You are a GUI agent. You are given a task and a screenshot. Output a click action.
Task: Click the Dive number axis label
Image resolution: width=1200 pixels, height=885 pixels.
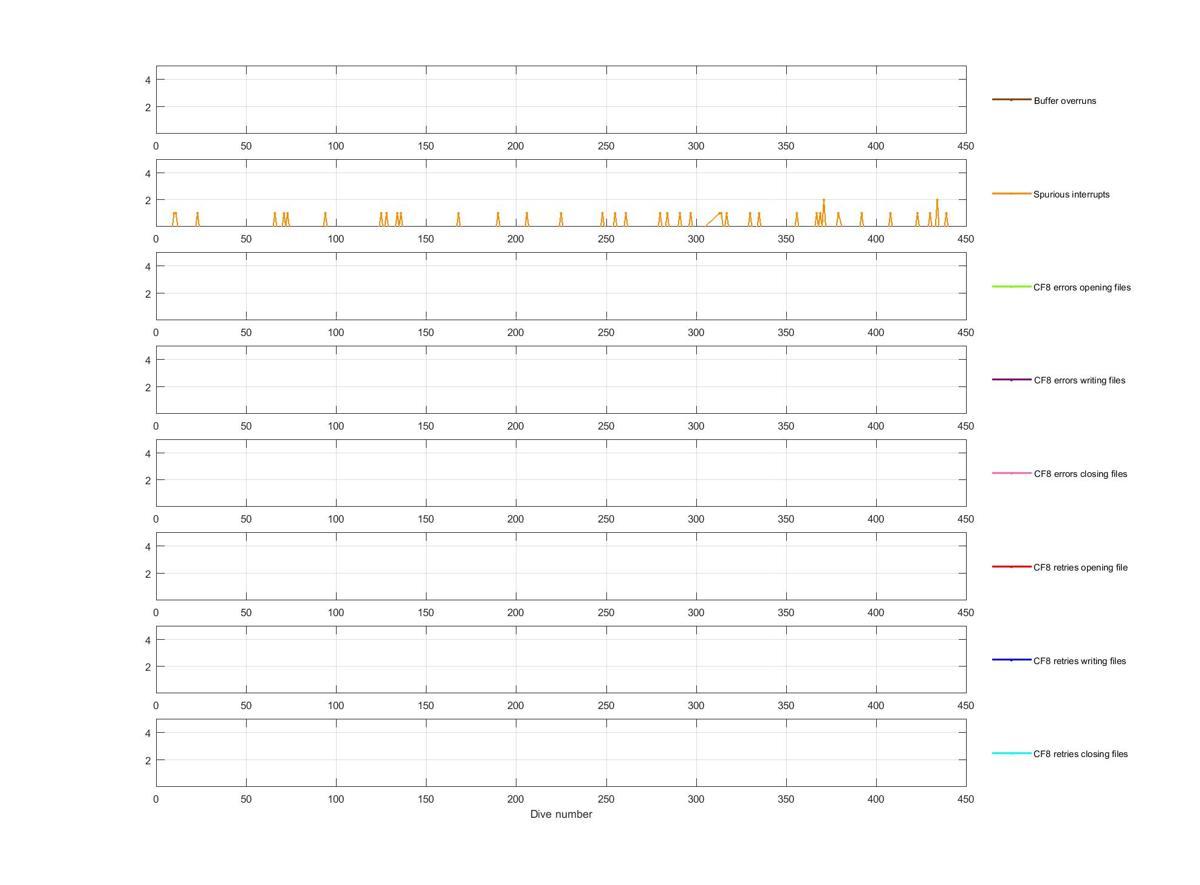[x=561, y=814]
